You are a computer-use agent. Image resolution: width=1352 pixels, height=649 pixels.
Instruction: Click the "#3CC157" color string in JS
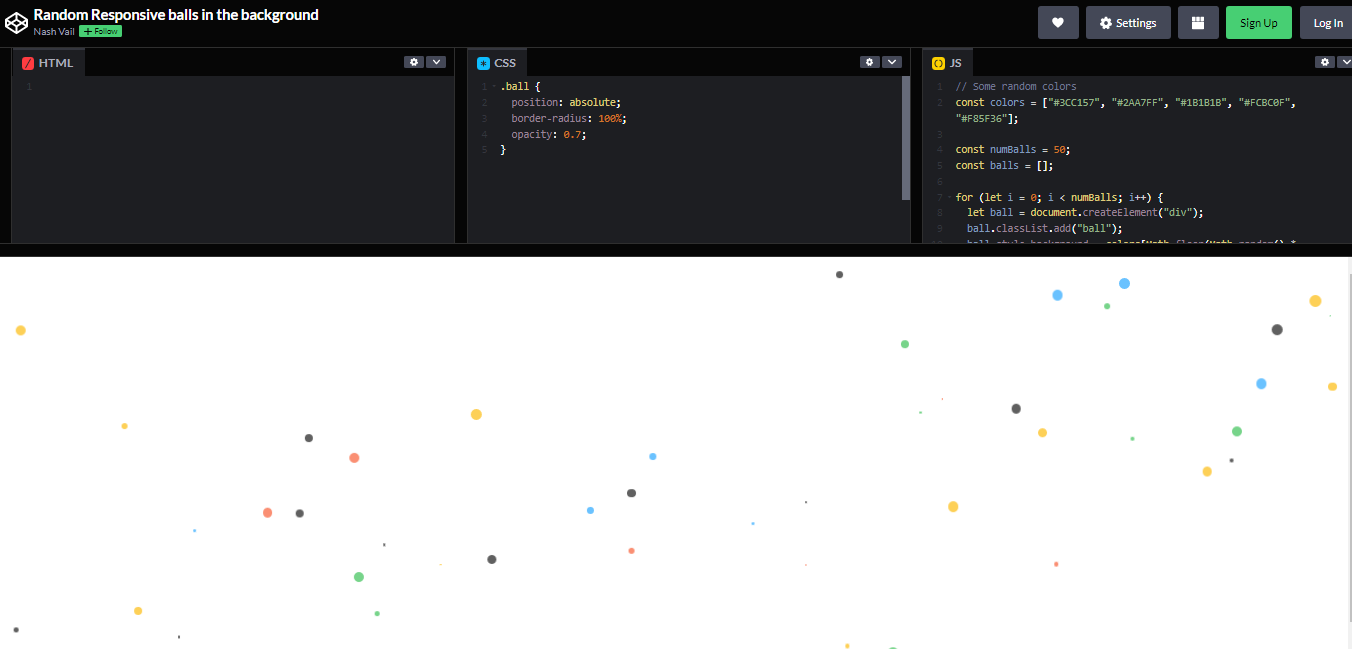(x=1076, y=102)
